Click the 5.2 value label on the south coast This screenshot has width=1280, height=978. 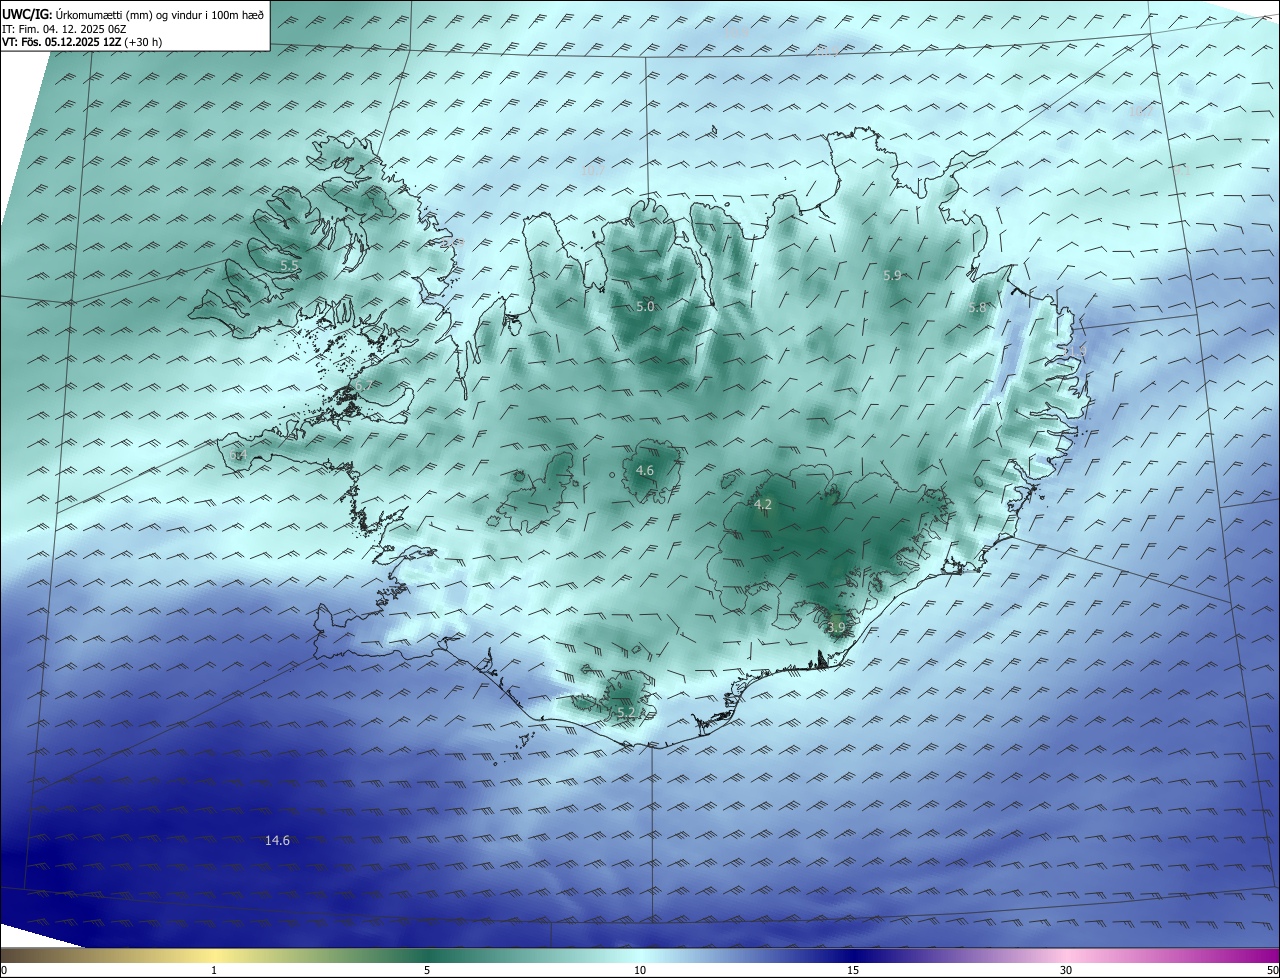[x=626, y=712]
